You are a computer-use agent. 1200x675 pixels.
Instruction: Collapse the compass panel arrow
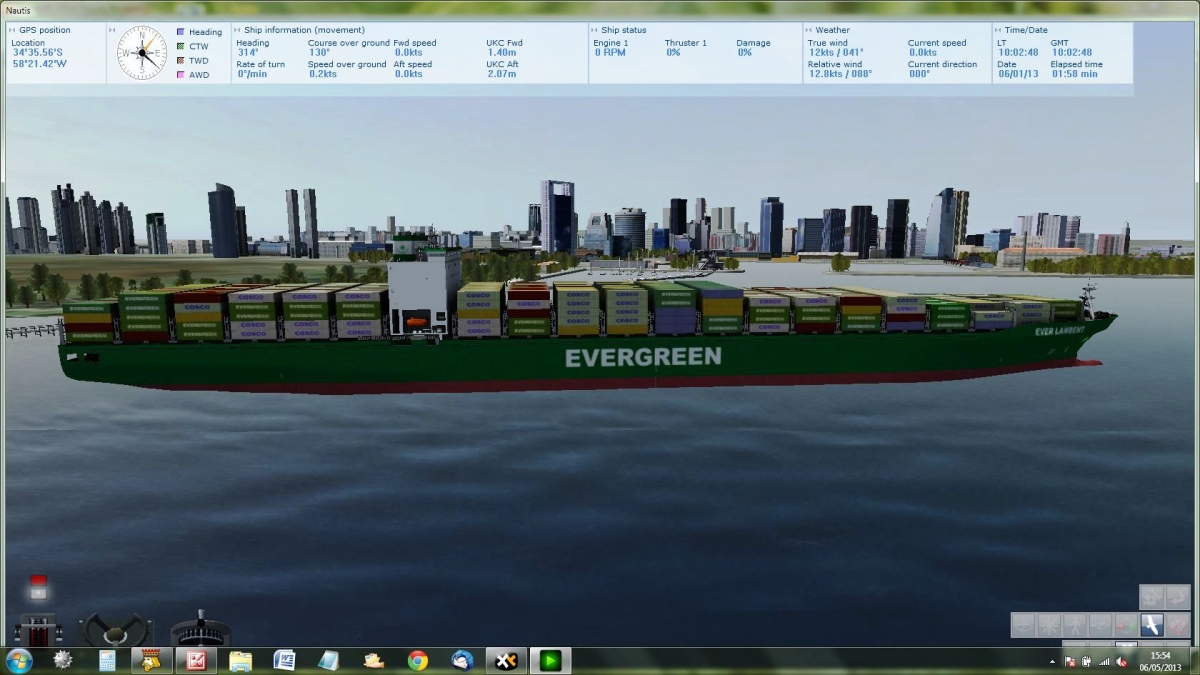(113, 30)
